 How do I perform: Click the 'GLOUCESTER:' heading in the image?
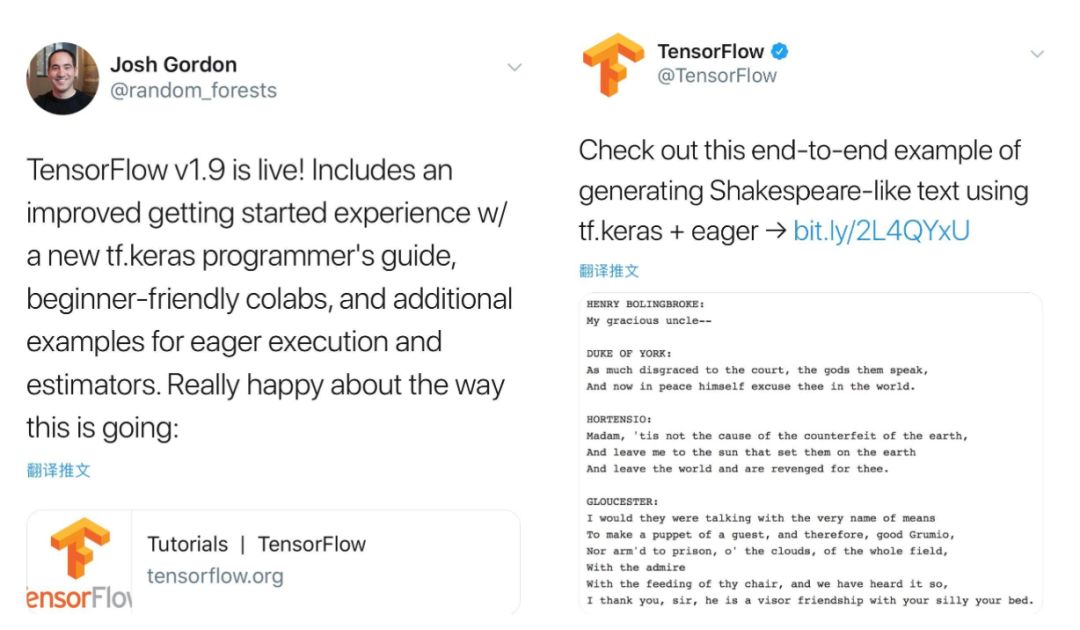[x=624, y=501]
